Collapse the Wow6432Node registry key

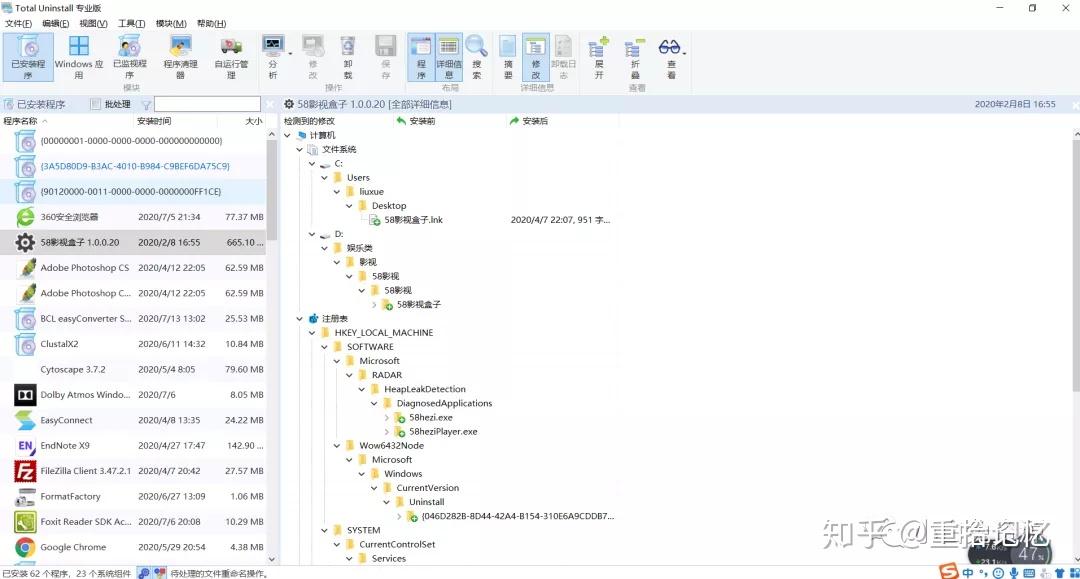(337, 445)
